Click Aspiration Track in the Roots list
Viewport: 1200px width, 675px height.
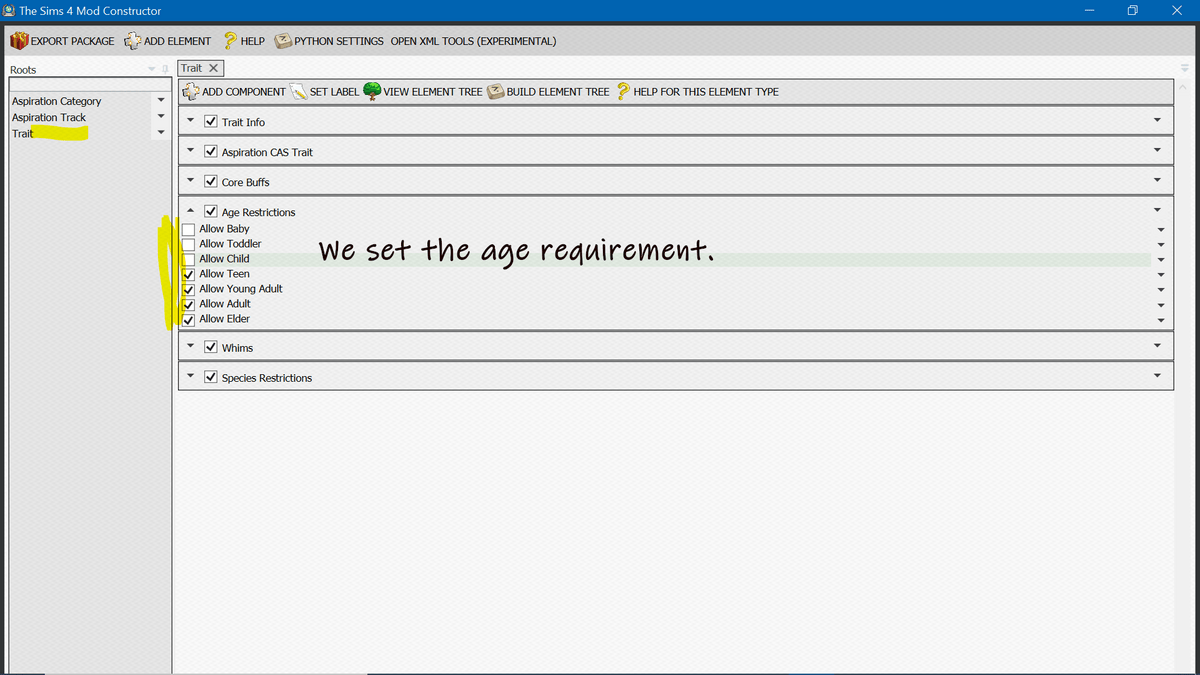(48, 117)
